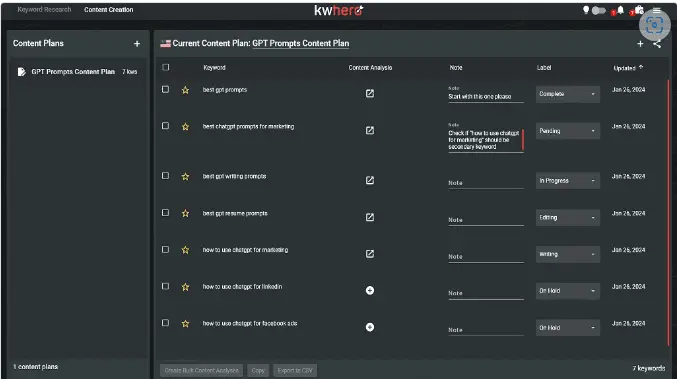Click the Content Analysis column header
The height and width of the screenshot is (379, 677).
(x=370, y=68)
